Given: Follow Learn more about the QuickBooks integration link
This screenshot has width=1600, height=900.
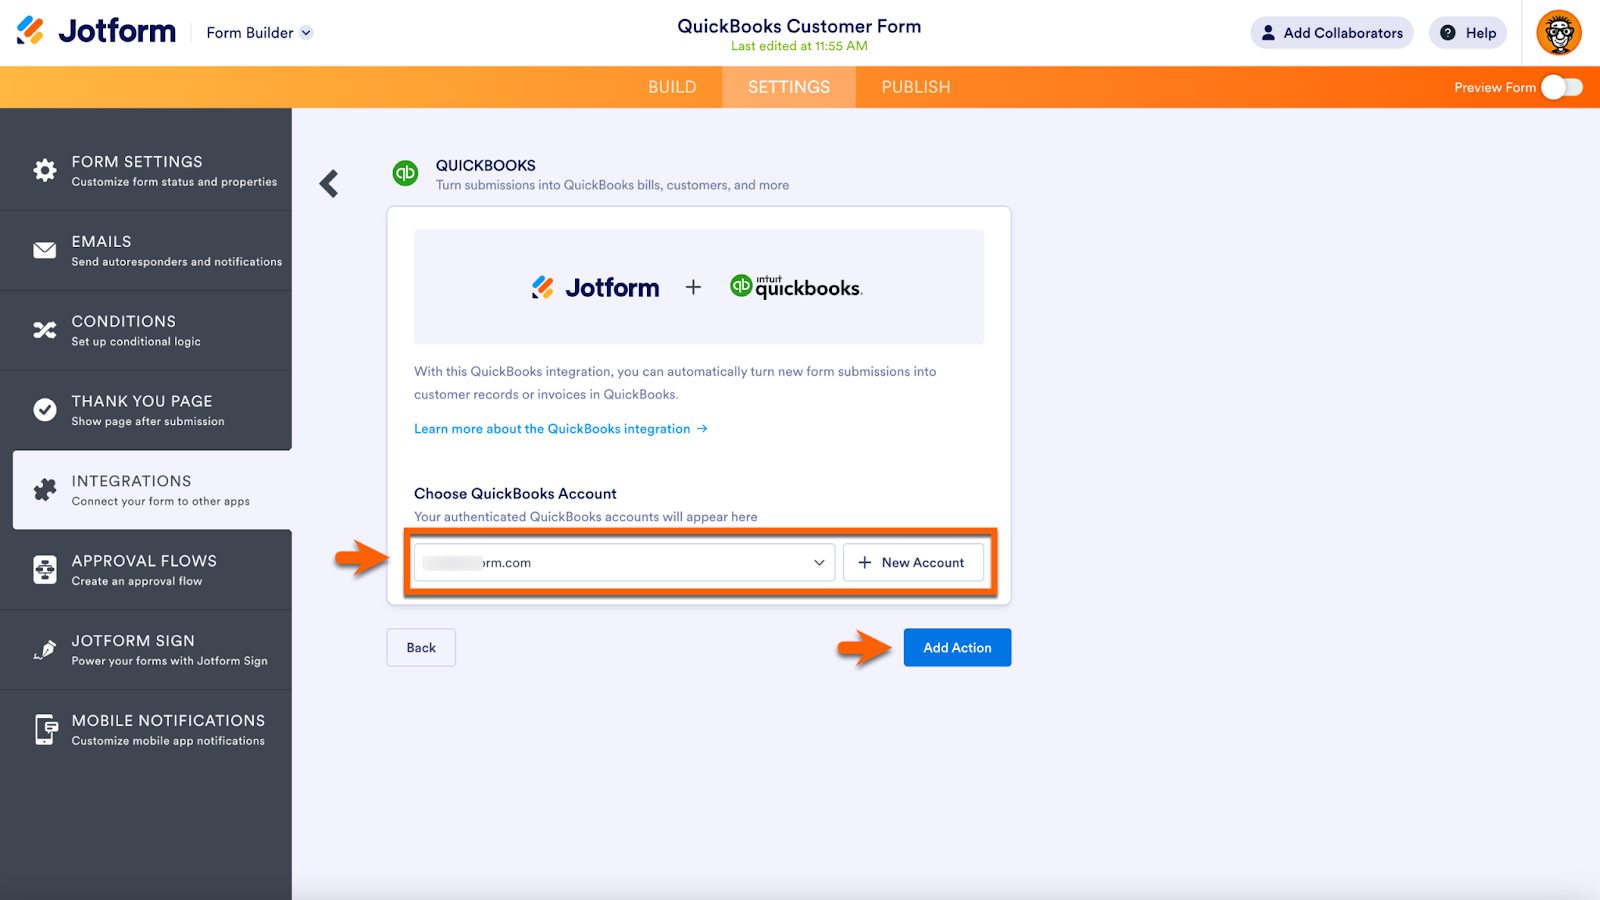Looking at the screenshot, I should [x=561, y=429].
